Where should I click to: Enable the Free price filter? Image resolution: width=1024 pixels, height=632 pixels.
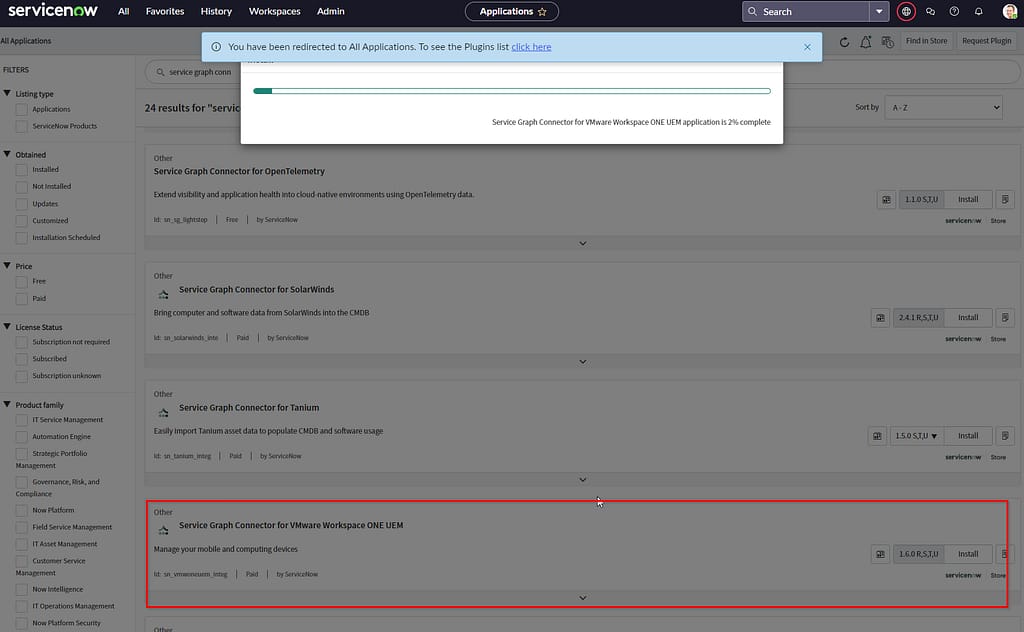pyautogui.click(x=22, y=281)
